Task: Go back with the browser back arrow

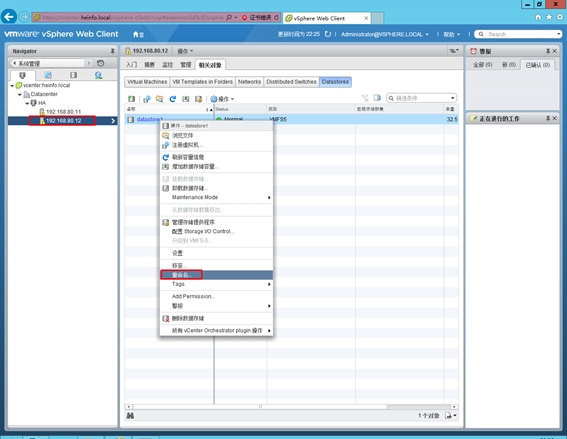Action: click(x=9, y=17)
